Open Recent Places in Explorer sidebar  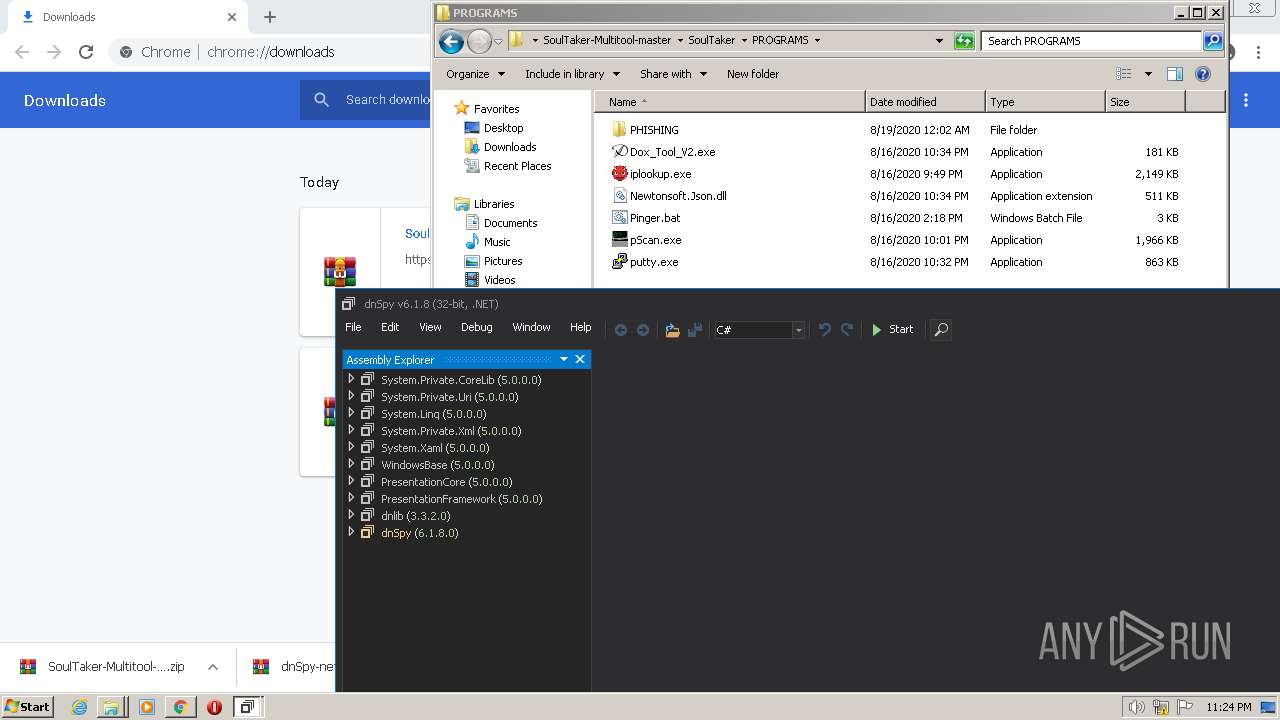[x=517, y=166]
